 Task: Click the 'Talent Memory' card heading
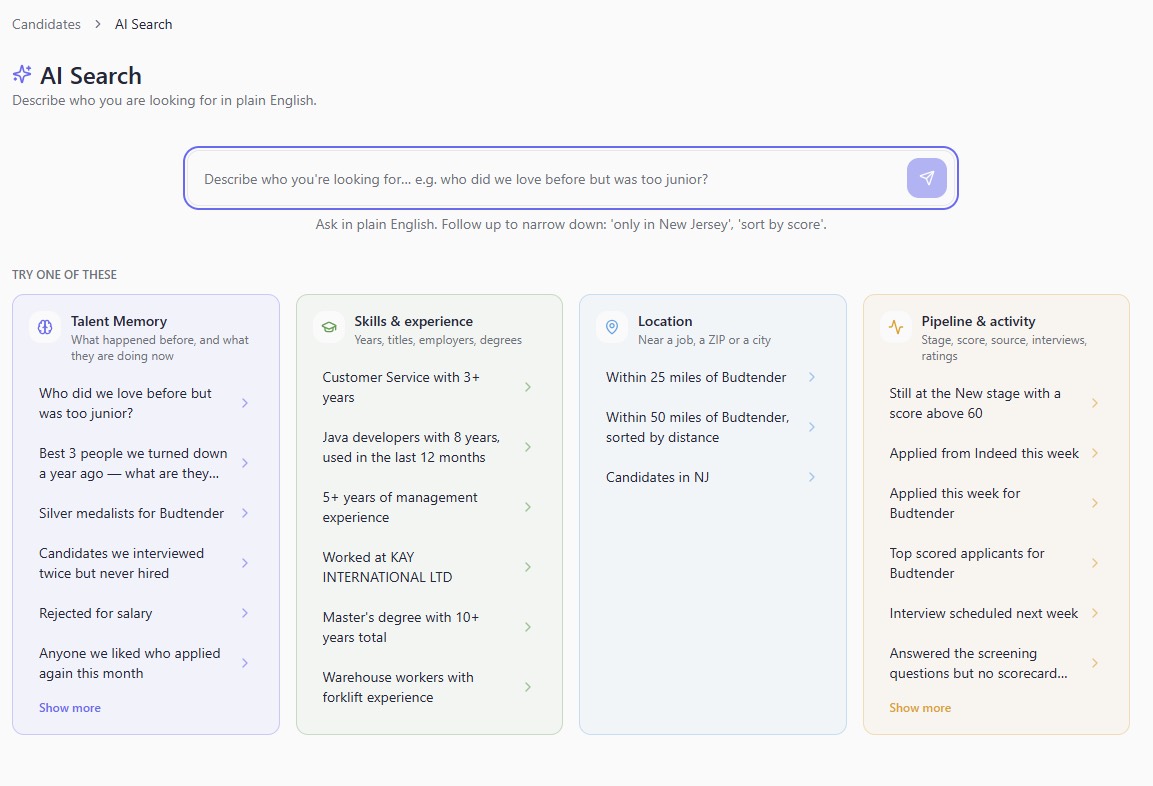(x=118, y=321)
